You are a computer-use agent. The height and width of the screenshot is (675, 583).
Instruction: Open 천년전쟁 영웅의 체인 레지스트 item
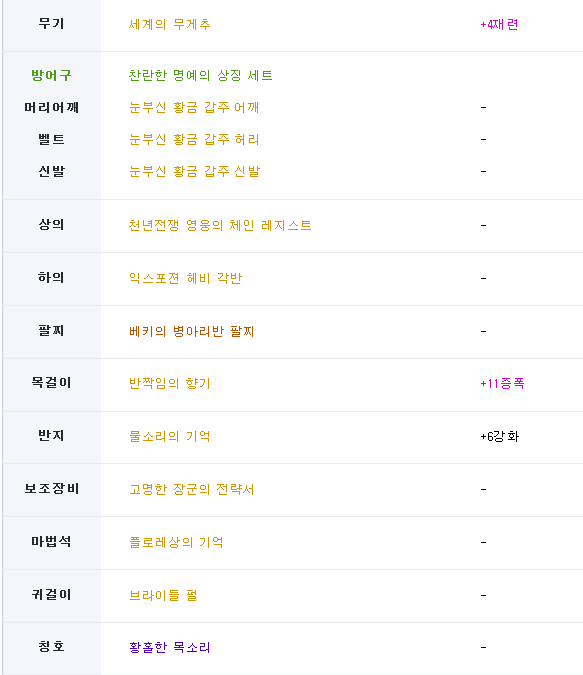coord(220,225)
